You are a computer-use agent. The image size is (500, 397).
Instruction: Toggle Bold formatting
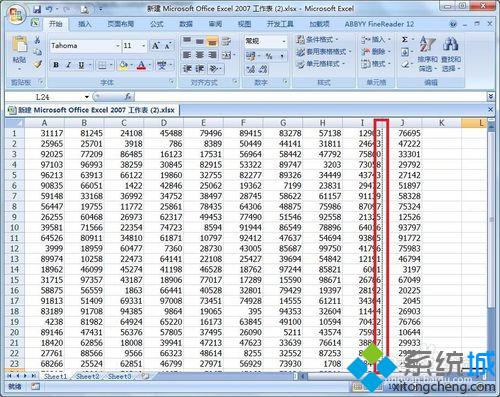coord(56,65)
